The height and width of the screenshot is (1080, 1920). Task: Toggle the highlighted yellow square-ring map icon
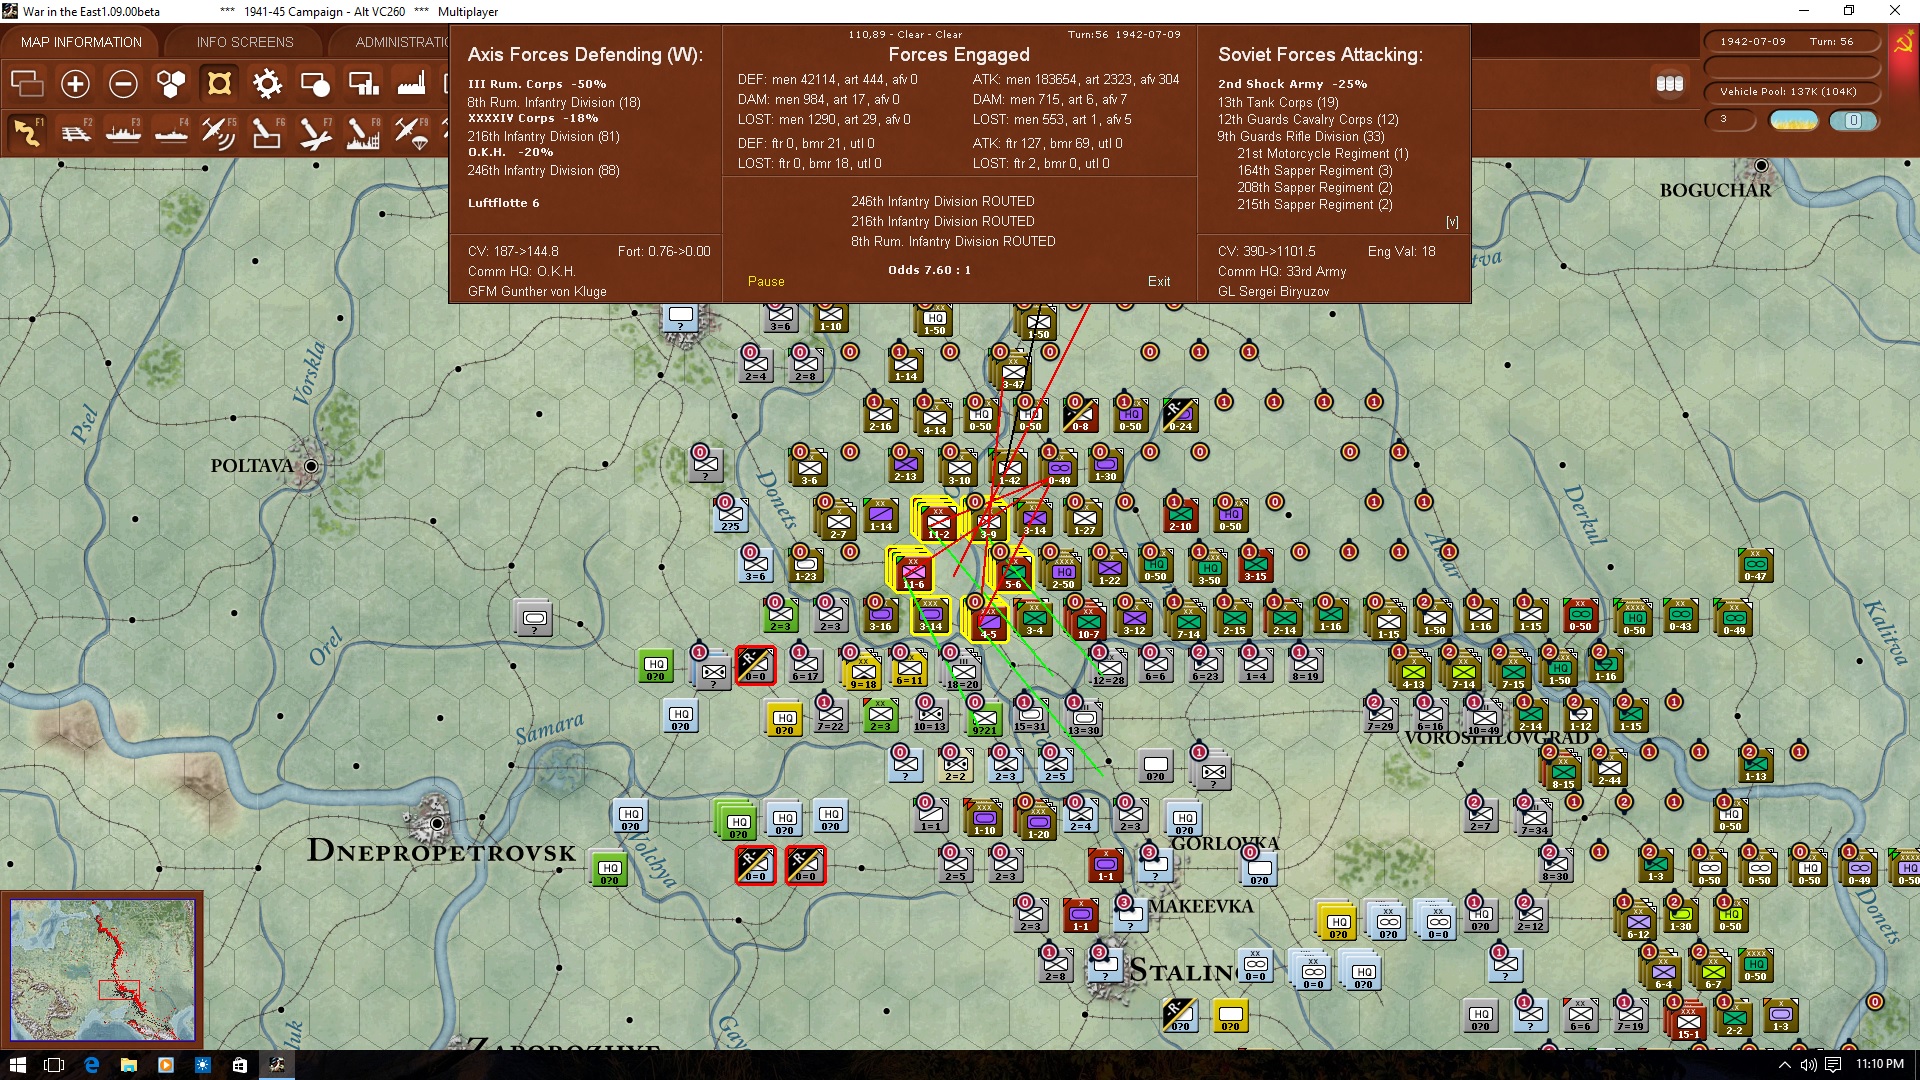tap(219, 84)
